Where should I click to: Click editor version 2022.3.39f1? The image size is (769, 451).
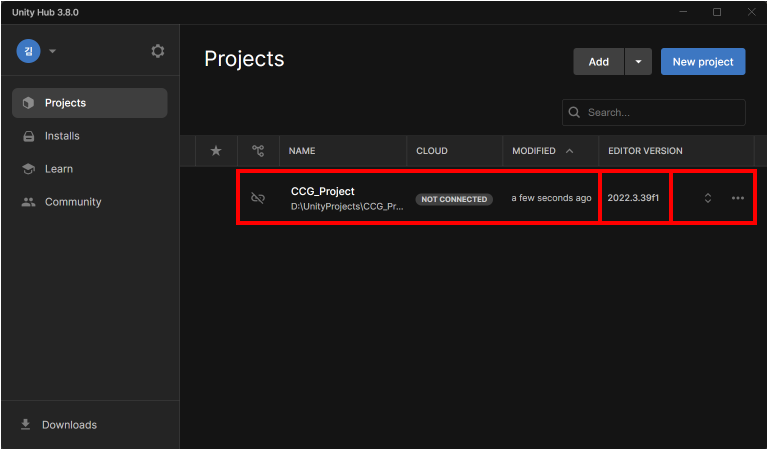click(x=633, y=198)
